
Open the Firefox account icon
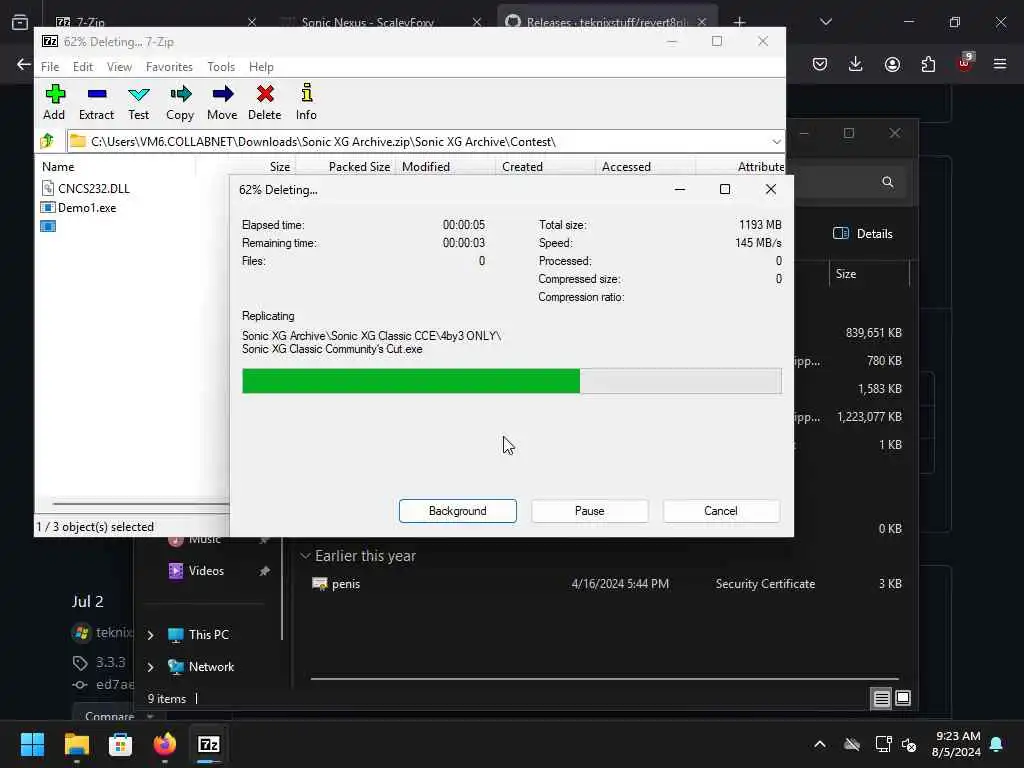[892, 64]
